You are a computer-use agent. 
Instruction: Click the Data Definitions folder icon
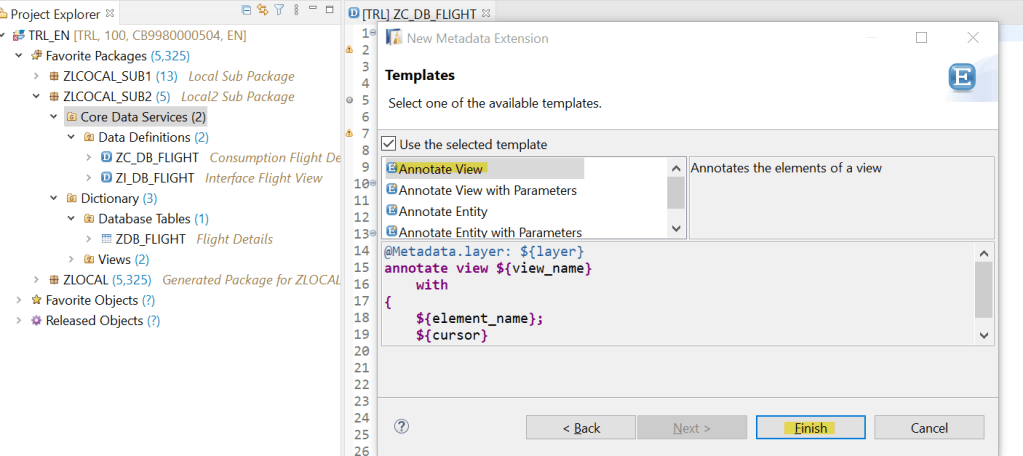(x=89, y=138)
